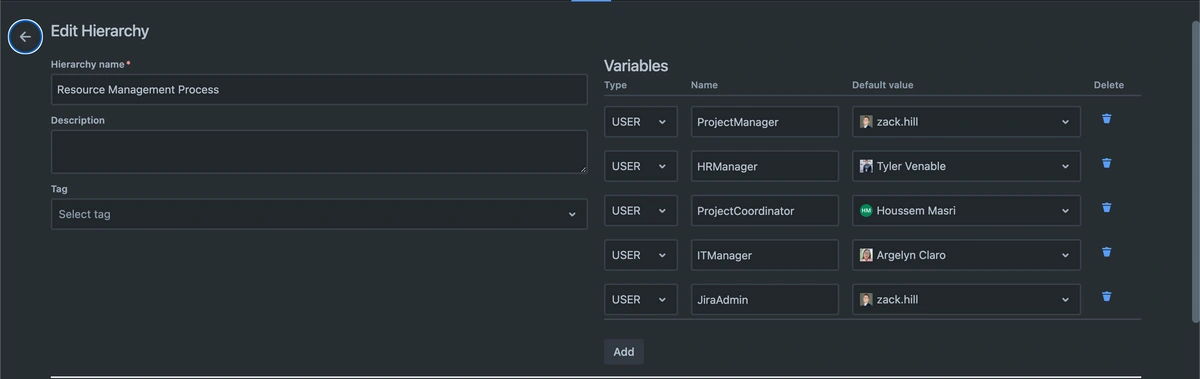Open Type dropdown for ITManager row
Viewport: 1200px width, 379px height.
tap(641, 255)
